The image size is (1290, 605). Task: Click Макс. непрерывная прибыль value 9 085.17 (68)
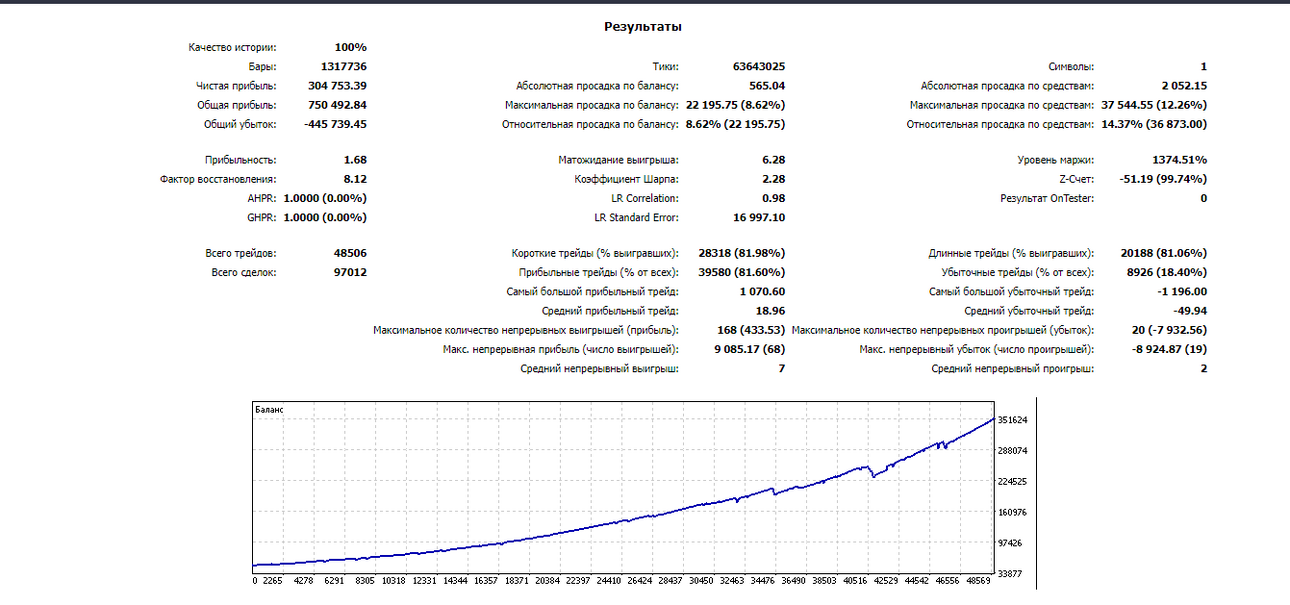click(749, 349)
